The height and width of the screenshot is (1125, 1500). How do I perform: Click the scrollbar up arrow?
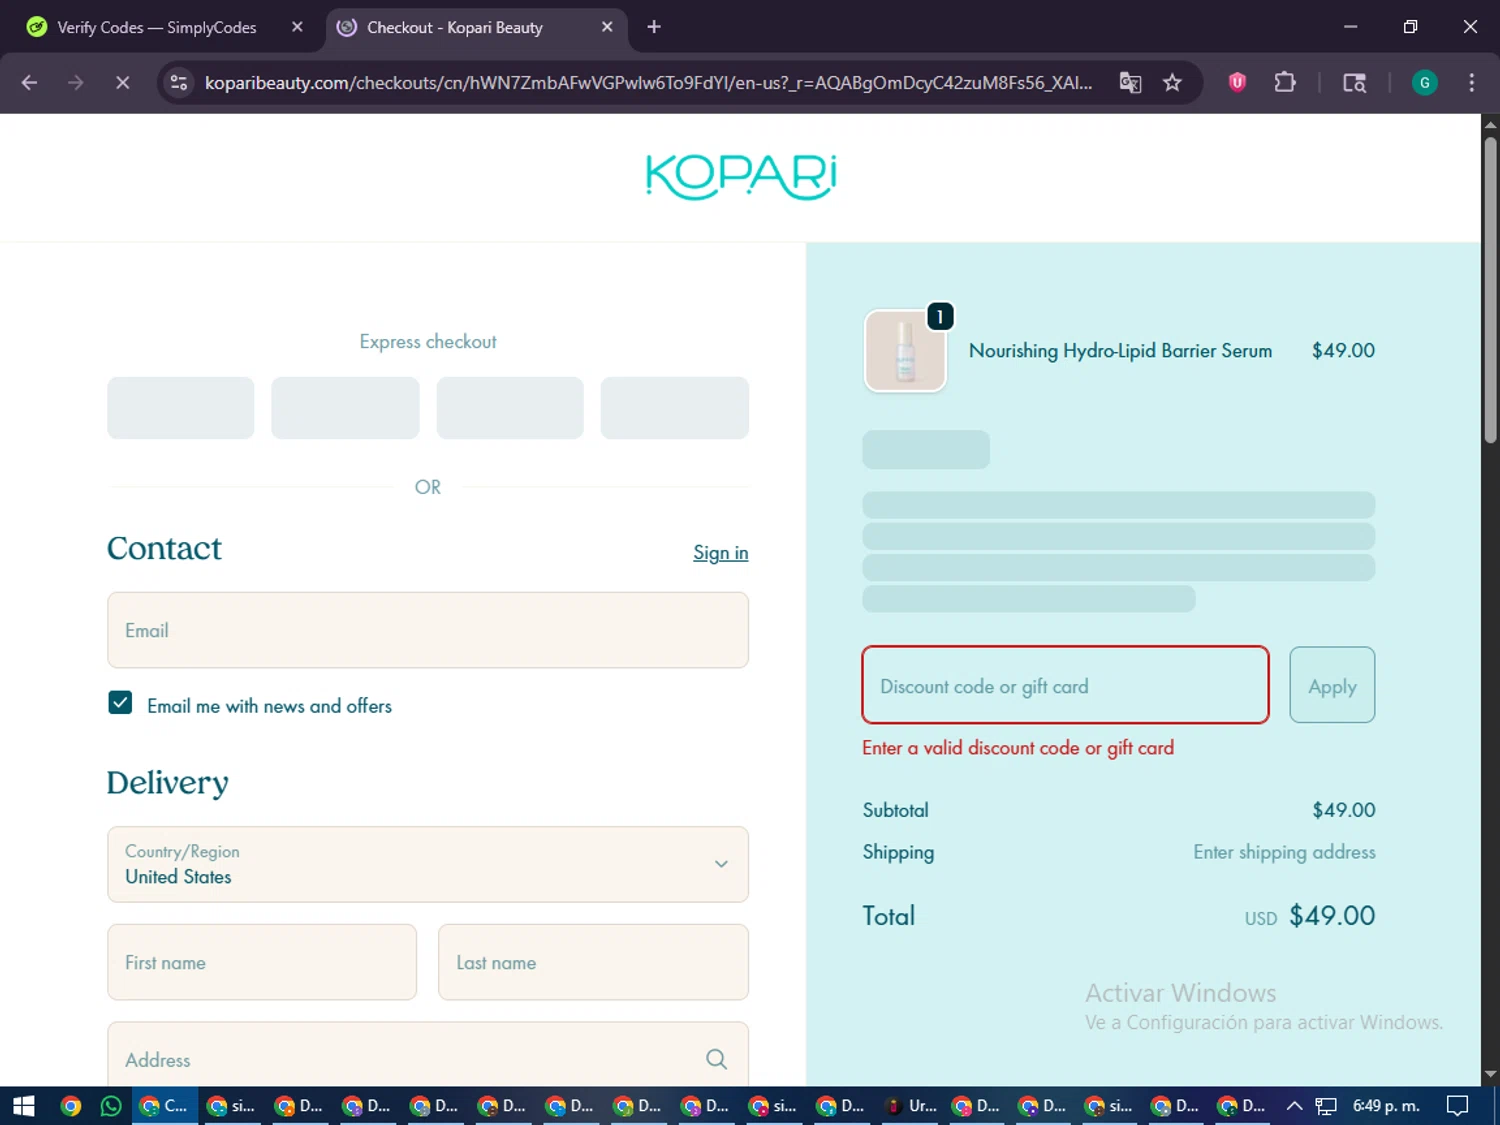[x=1490, y=125]
